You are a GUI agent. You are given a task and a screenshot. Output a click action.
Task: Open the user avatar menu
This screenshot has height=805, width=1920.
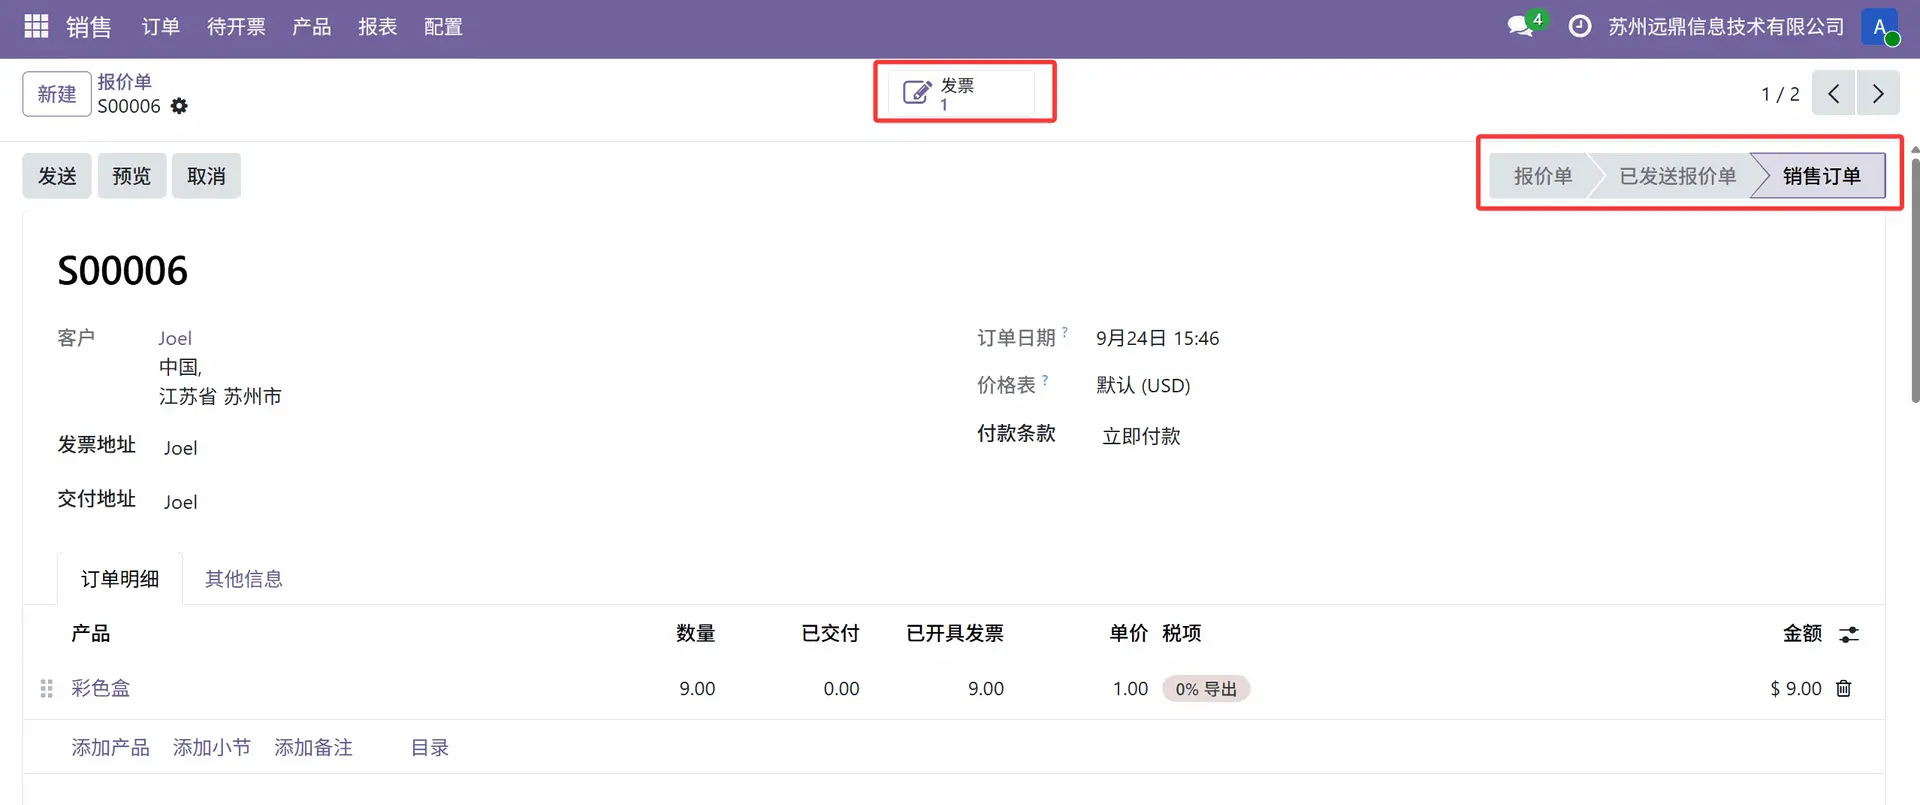(x=1879, y=27)
